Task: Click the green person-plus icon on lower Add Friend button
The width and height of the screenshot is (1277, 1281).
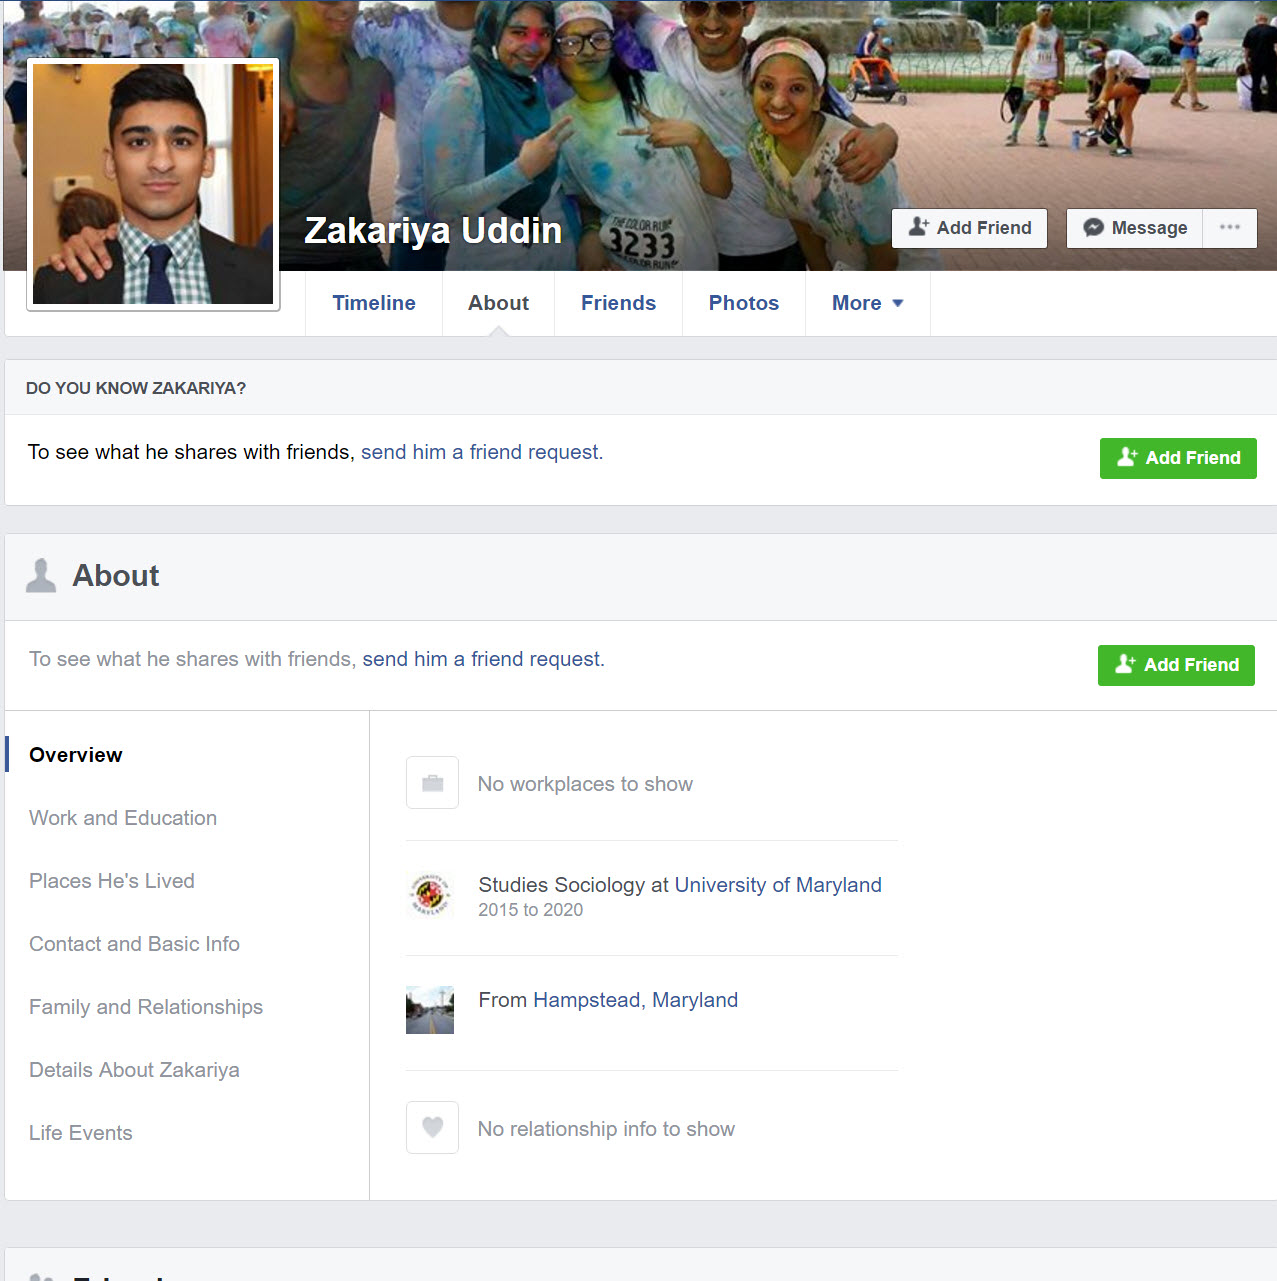Action: click(x=1126, y=664)
